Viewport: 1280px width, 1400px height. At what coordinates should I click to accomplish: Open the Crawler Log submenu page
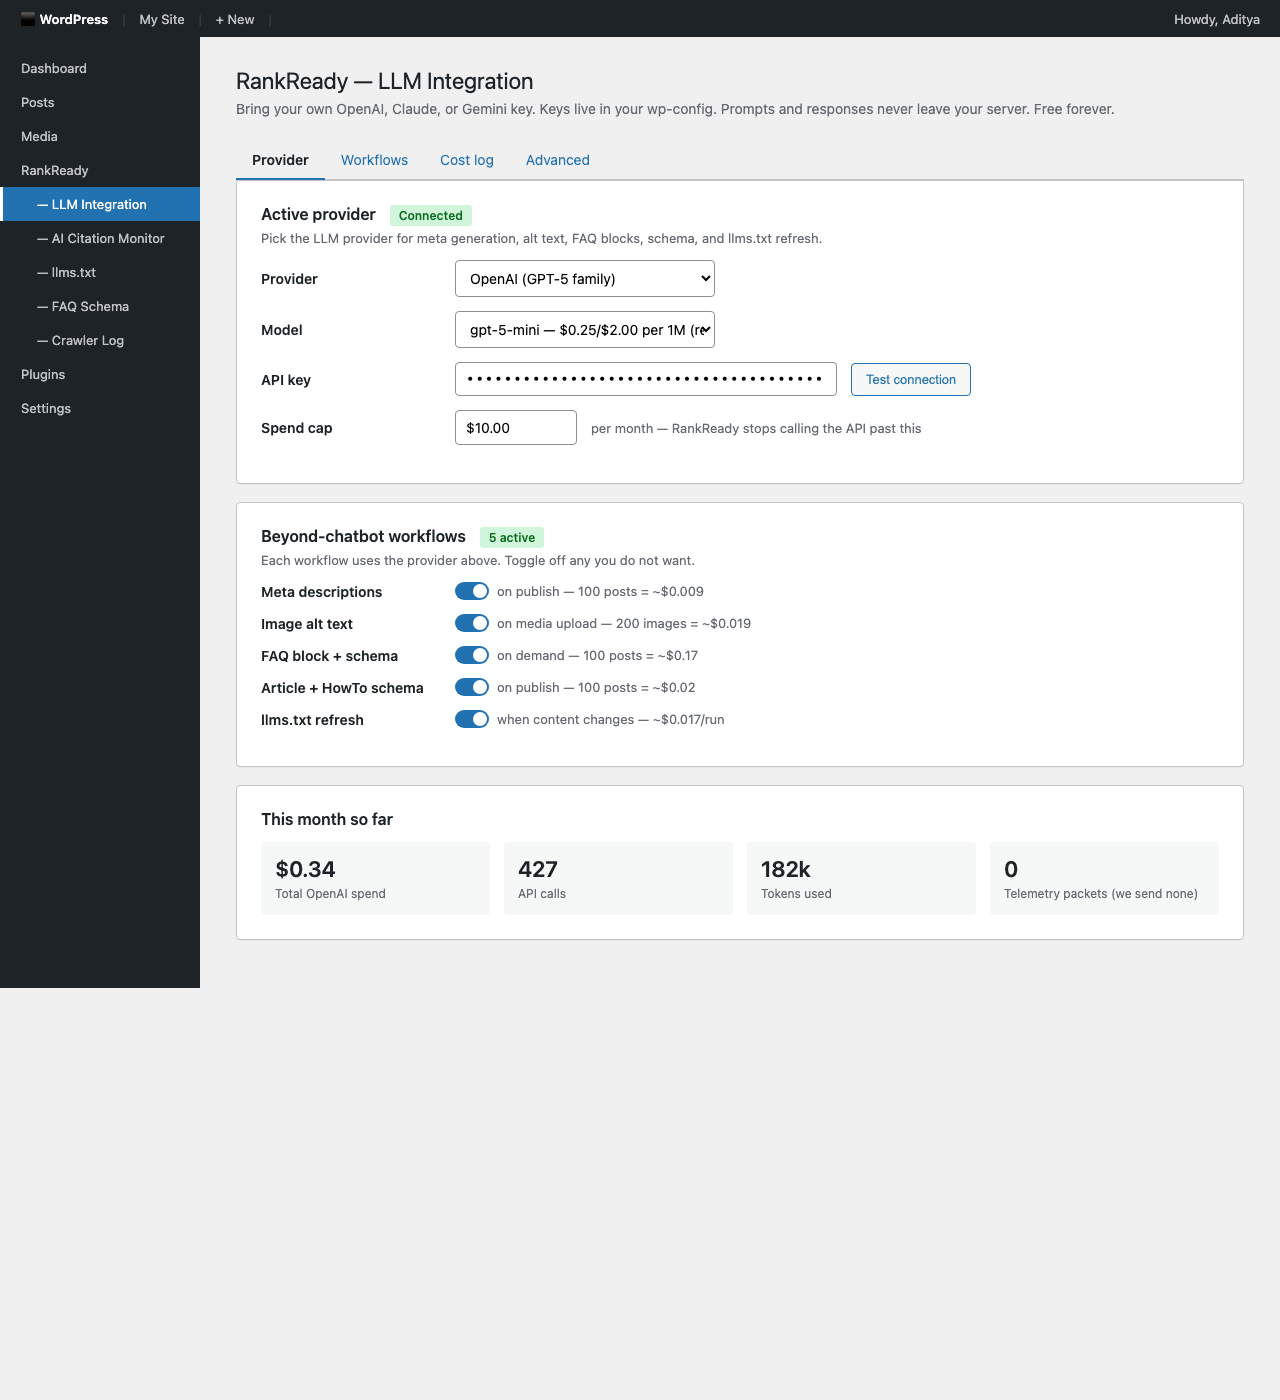tap(100, 340)
